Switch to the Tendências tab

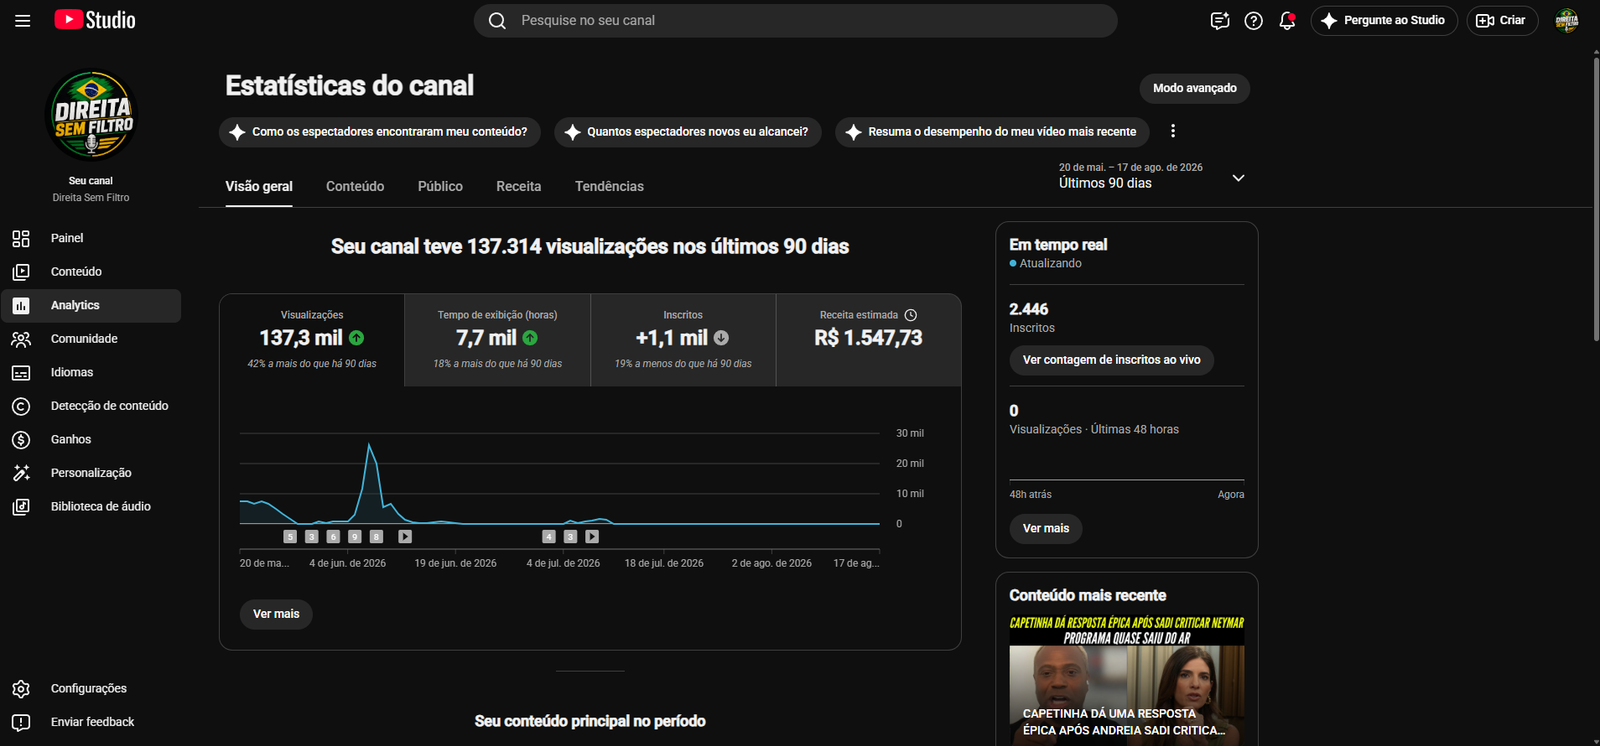click(609, 186)
